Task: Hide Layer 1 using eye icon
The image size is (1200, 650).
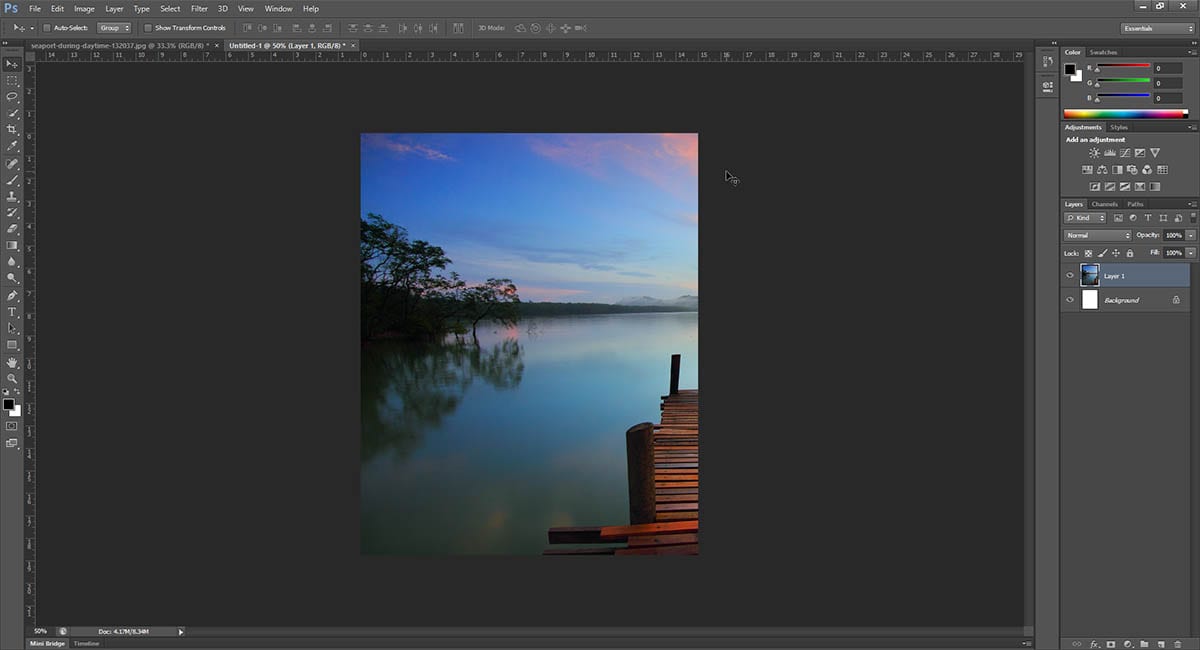Action: click(x=1070, y=276)
